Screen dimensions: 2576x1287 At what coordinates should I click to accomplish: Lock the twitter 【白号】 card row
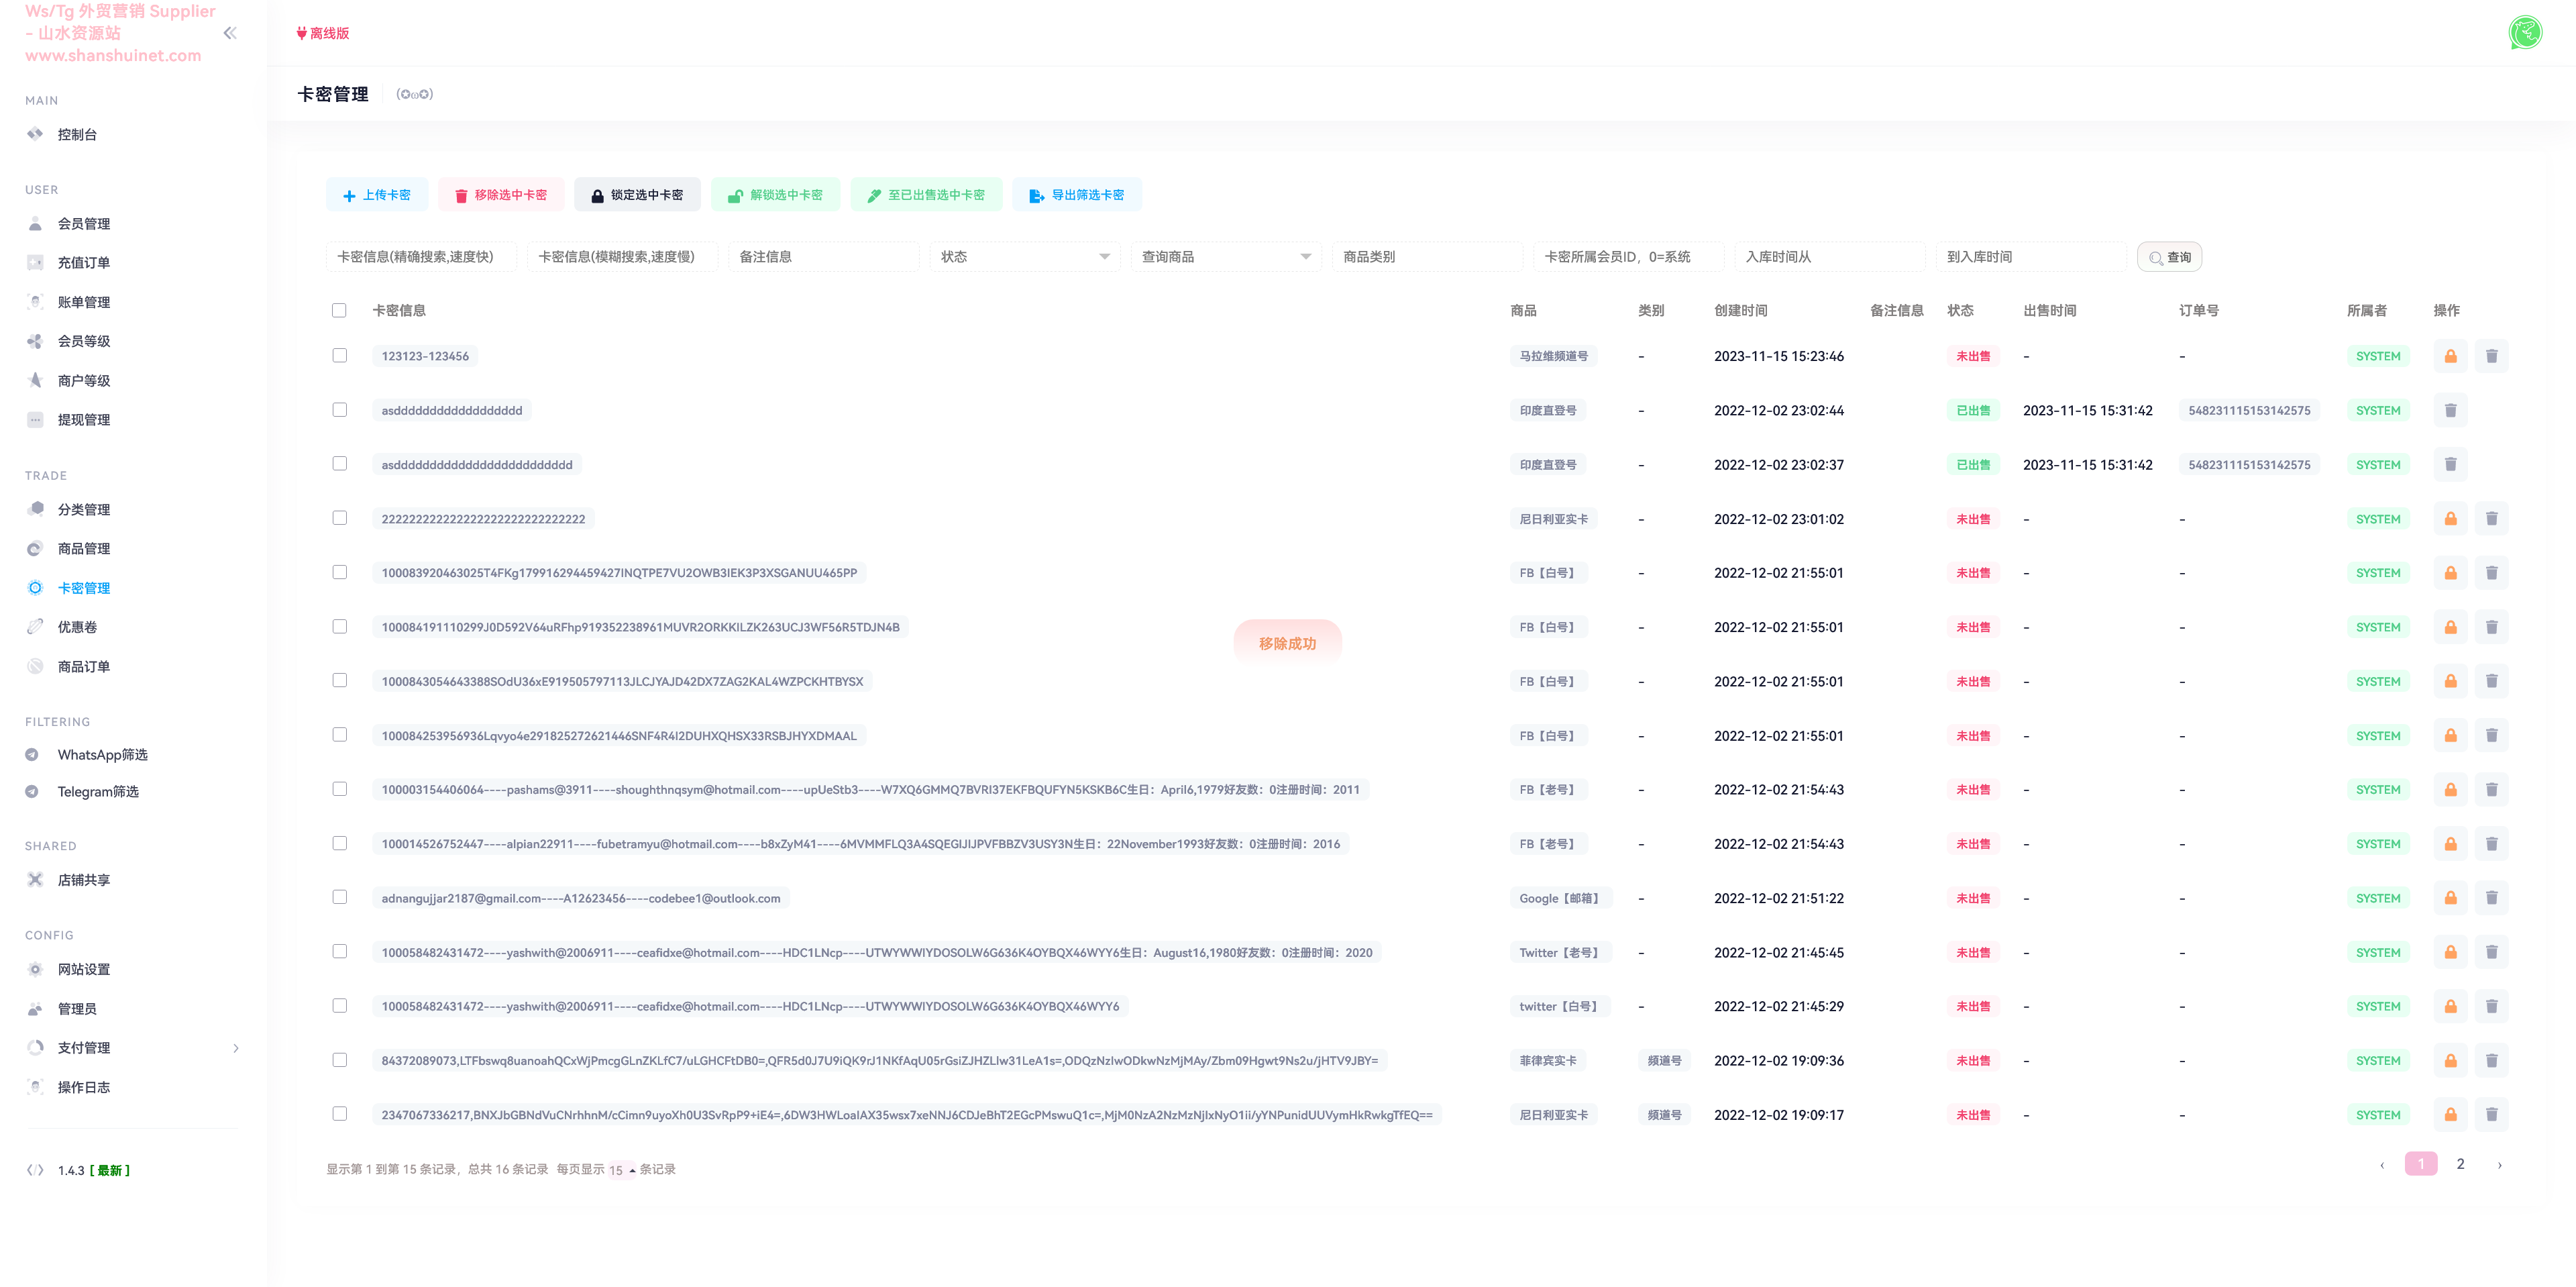(x=2450, y=1006)
